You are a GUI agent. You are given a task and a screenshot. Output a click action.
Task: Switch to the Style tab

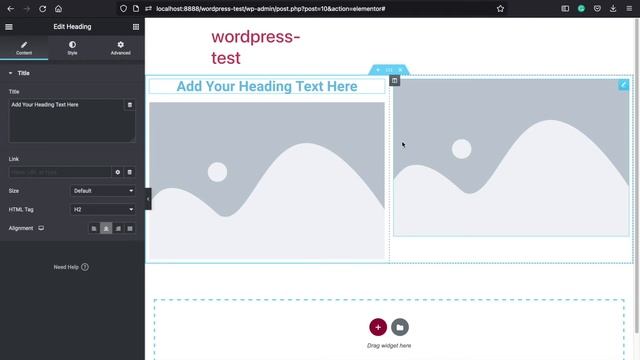pos(72,48)
